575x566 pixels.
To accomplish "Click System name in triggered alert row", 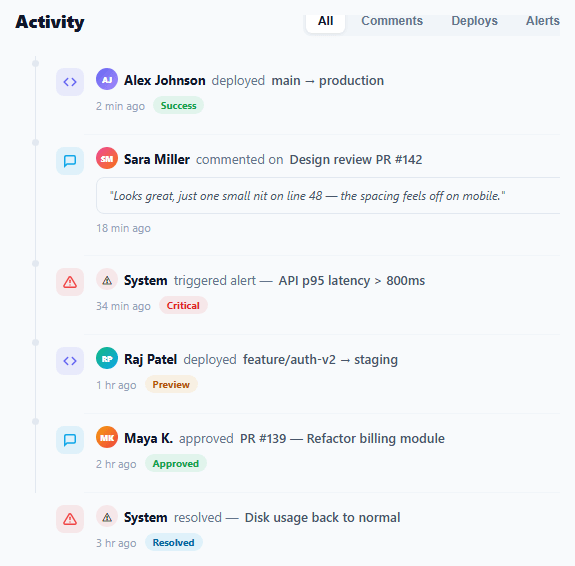I will [146, 281].
